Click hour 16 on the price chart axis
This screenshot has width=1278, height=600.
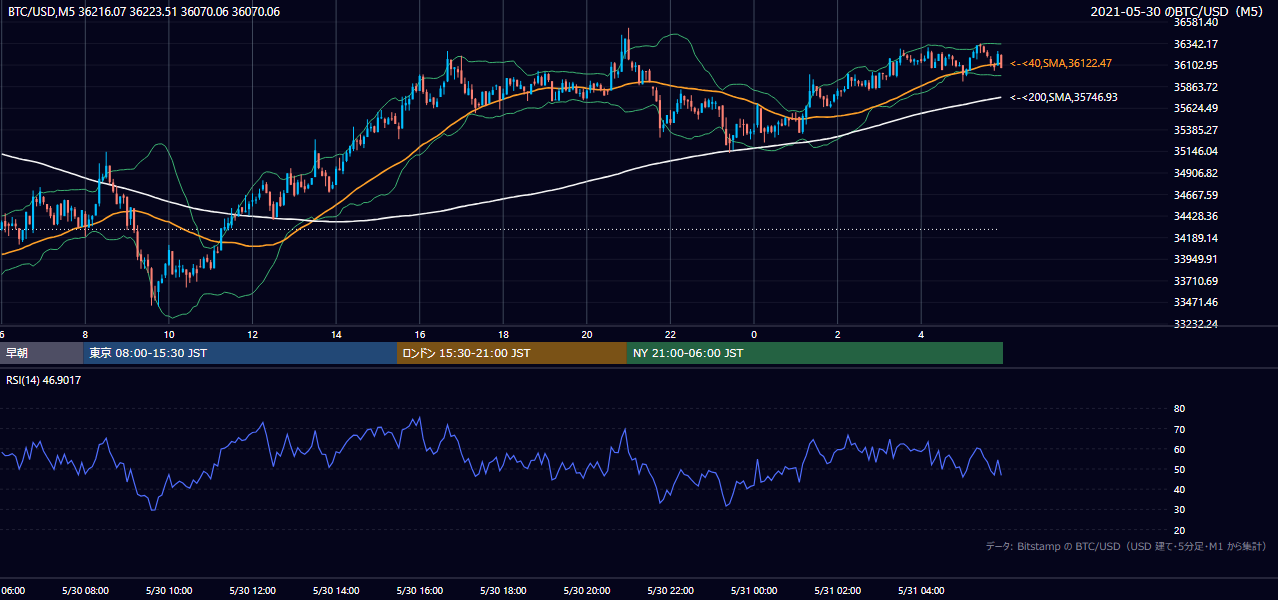click(x=420, y=334)
